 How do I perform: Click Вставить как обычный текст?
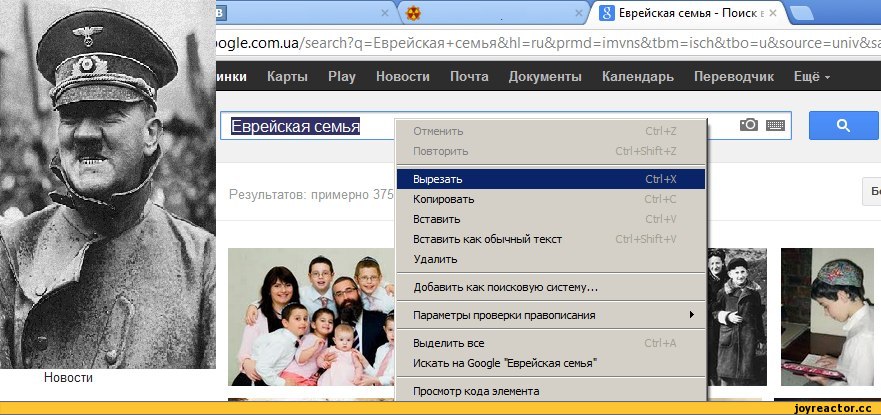coord(550,239)
